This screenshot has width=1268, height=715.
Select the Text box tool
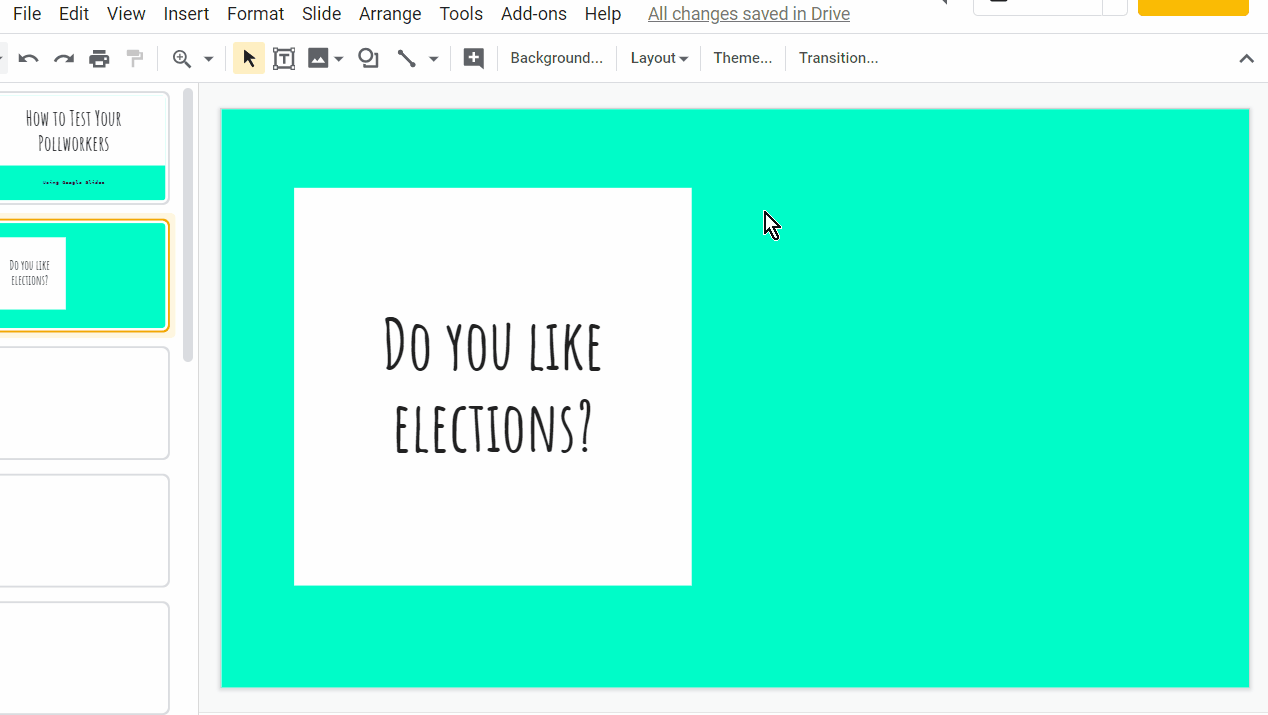click(284, 59)
